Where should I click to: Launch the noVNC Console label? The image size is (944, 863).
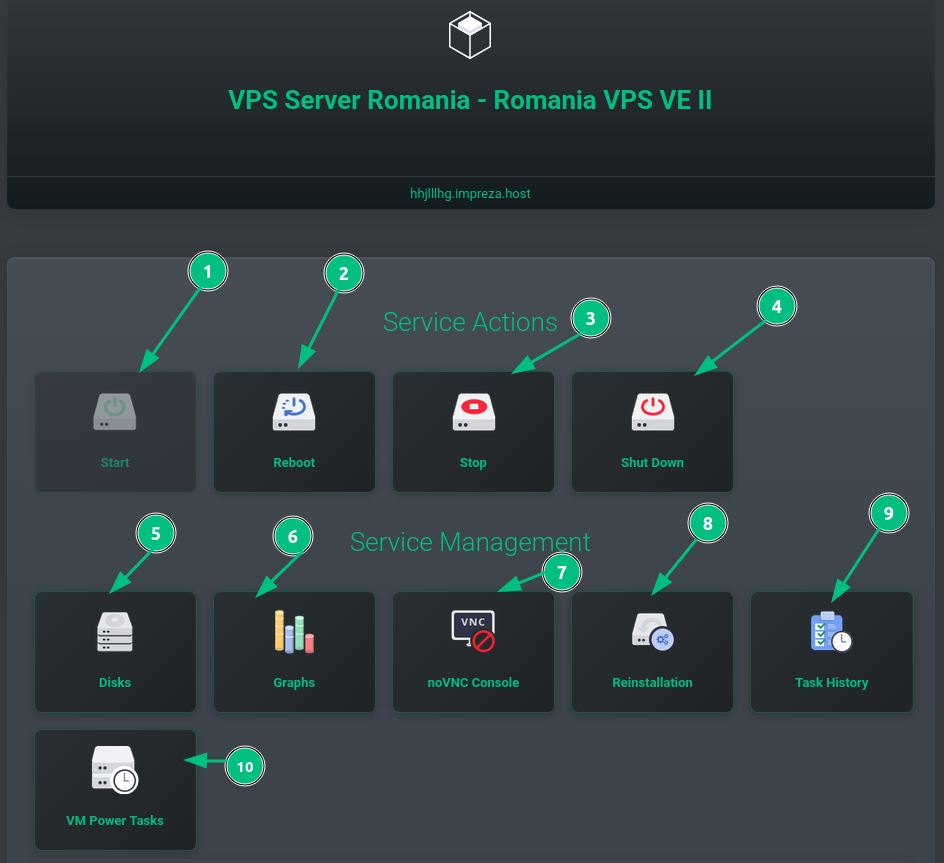tap(473, 682)
